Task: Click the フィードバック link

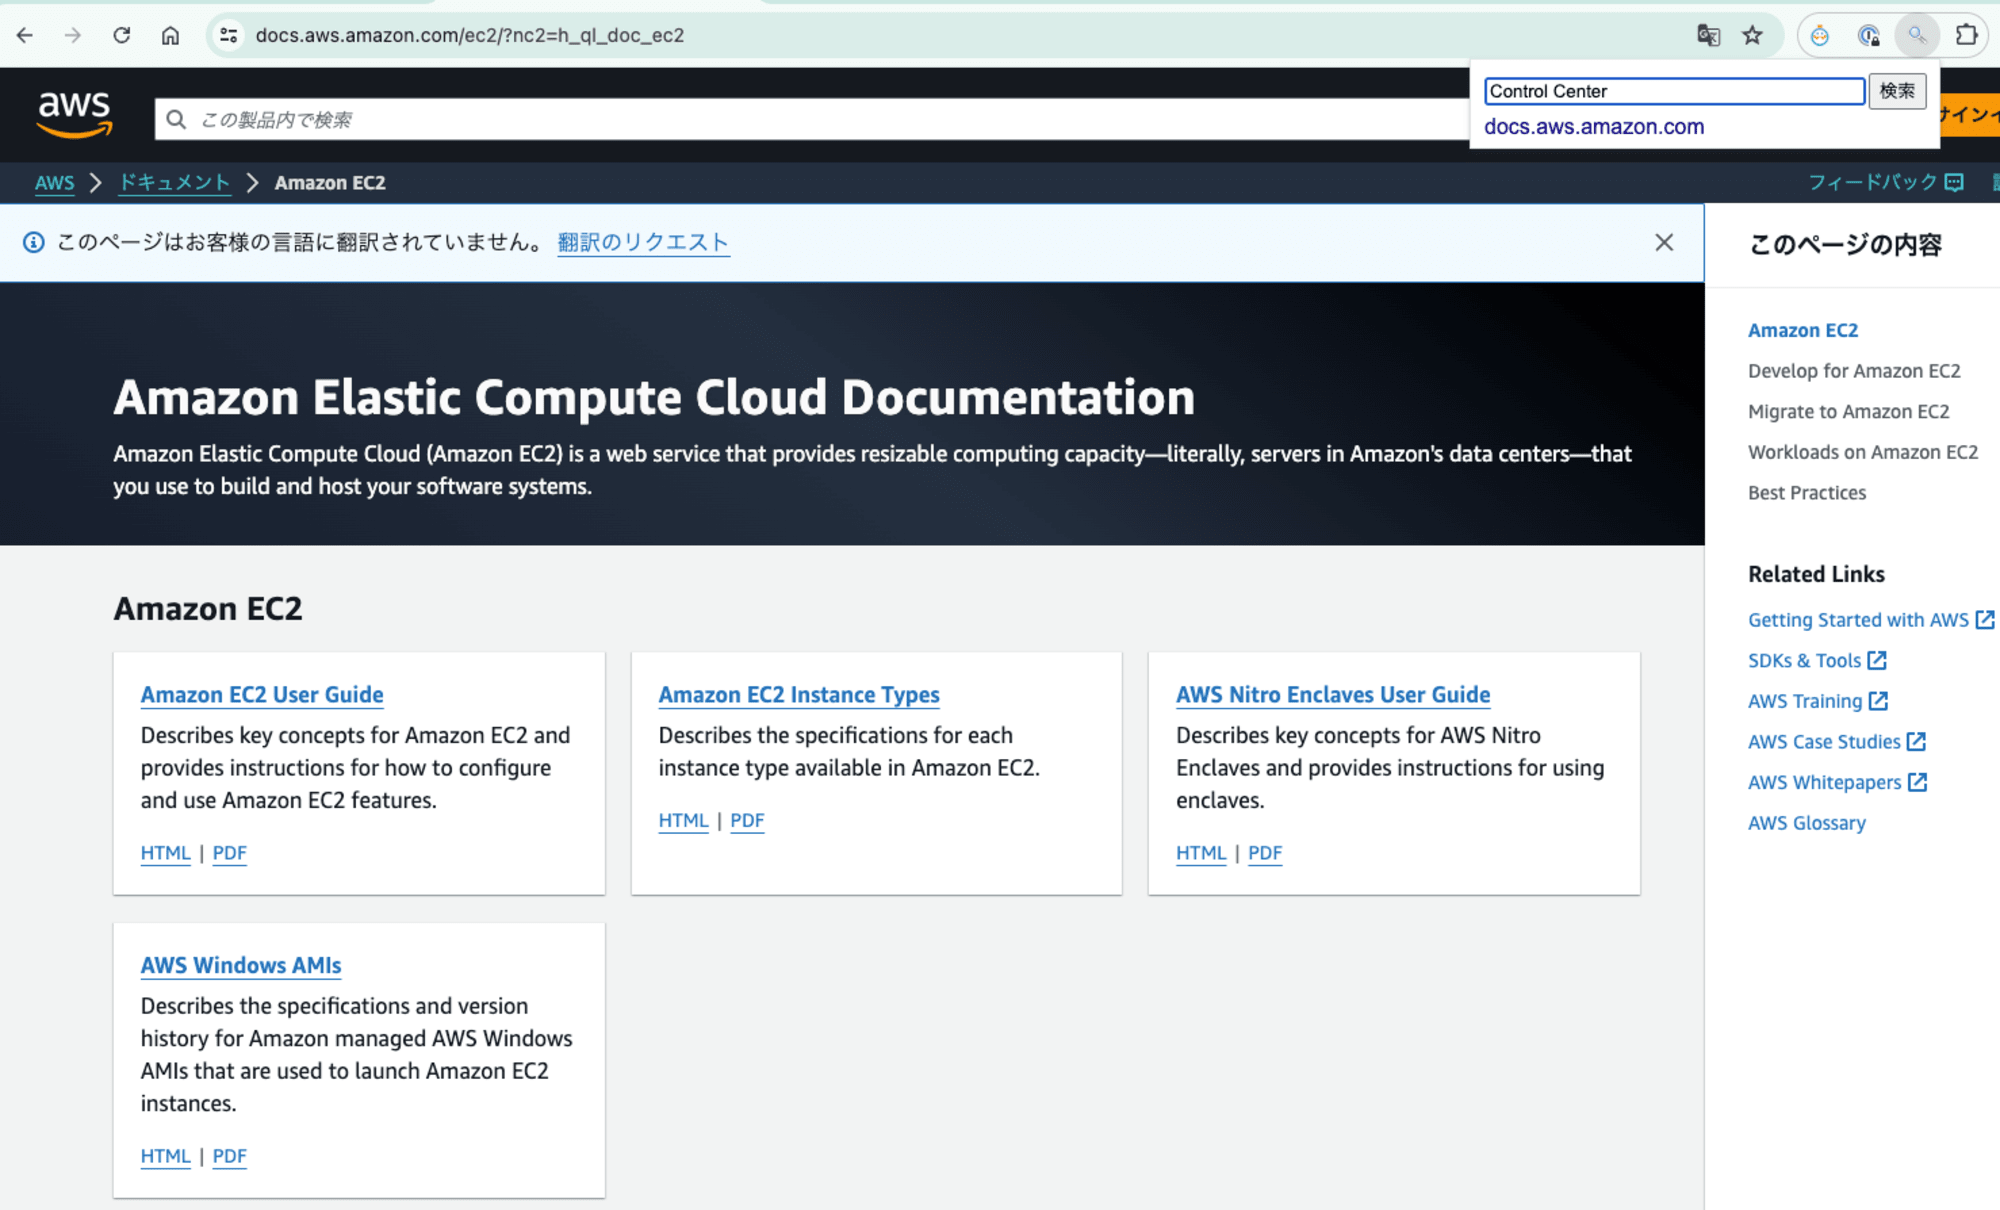Action: click(1872, 182)
